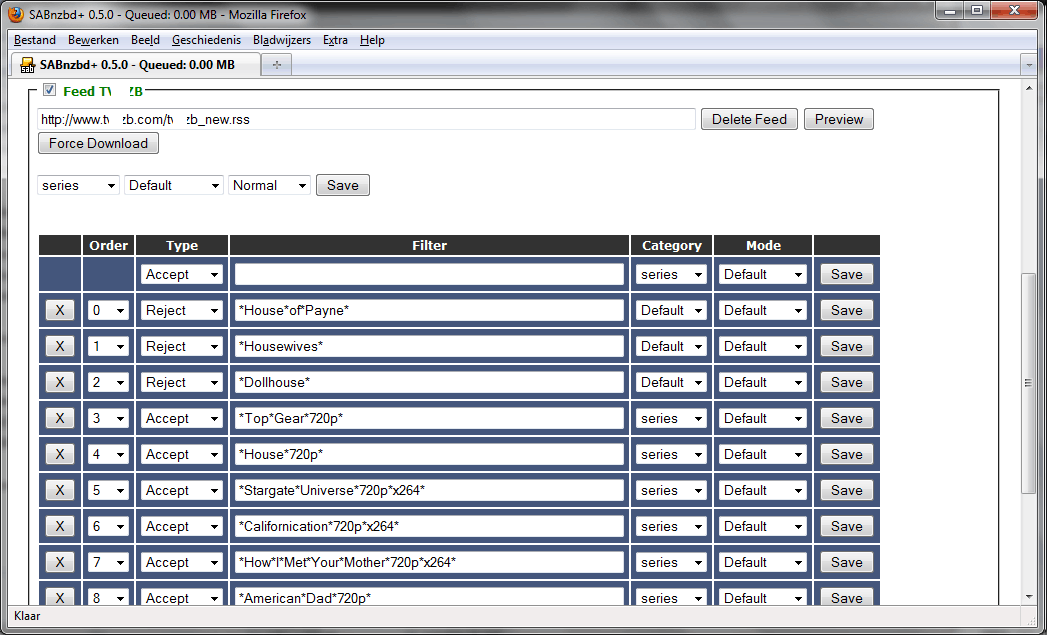Click the Filter column header
Screen dimensions: 1047x635
tap(429, 246)
